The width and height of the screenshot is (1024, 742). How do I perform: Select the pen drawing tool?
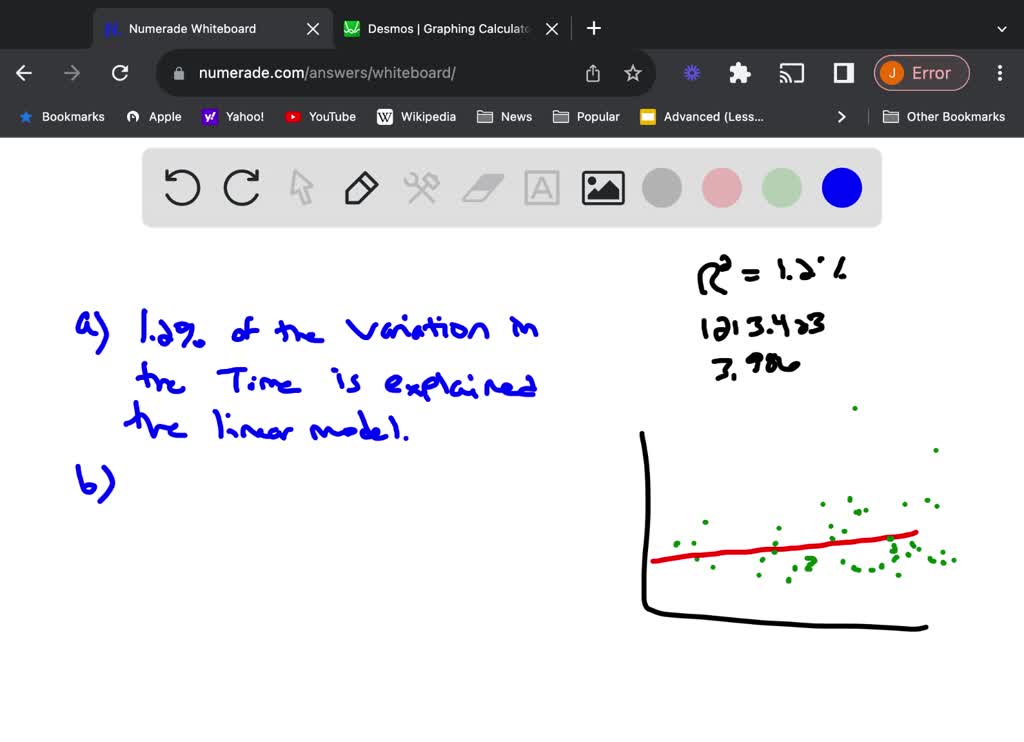tap(361, 188)
